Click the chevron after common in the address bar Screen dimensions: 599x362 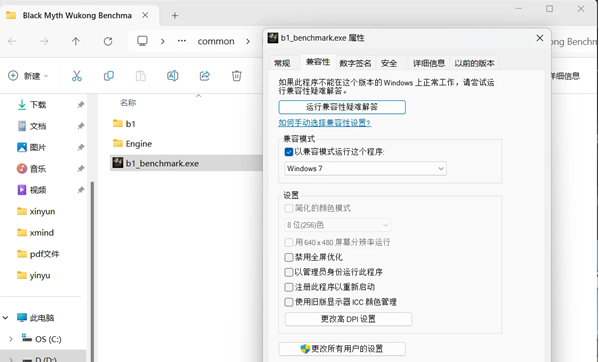[x=248, y=41]
